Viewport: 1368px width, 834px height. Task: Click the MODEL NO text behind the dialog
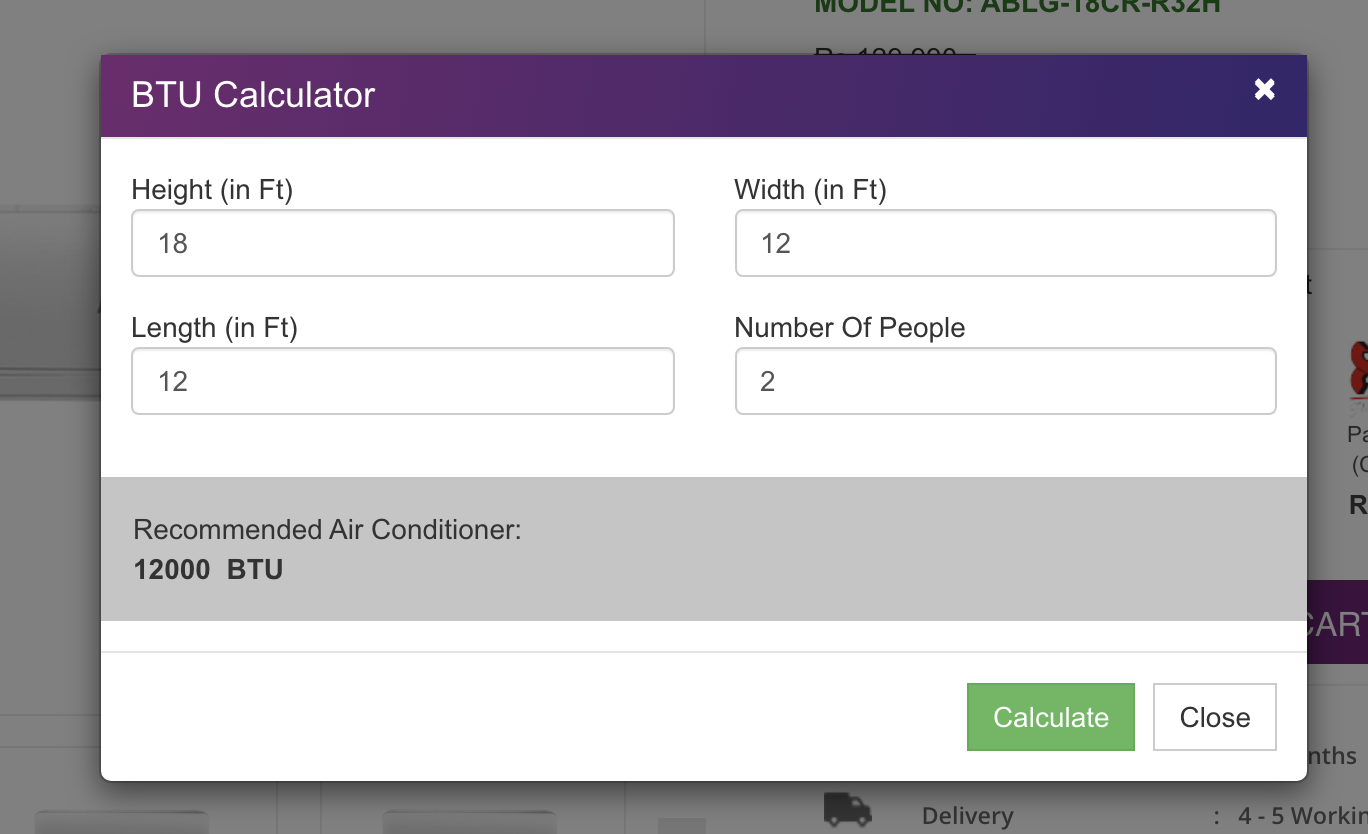(x=1017, y=7)
